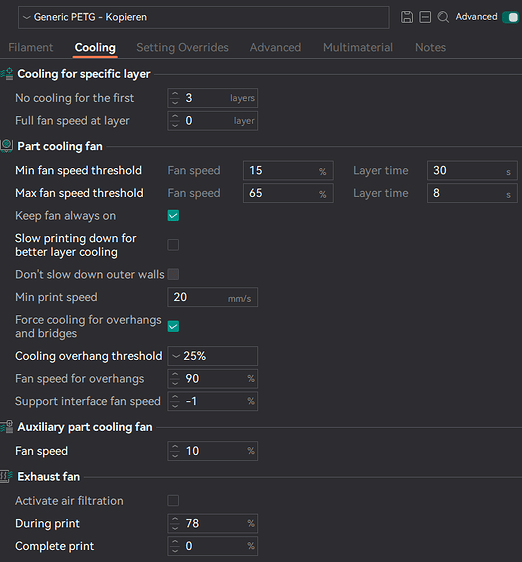The width and height of the screenshot is (522, 562).
Task: Increase Fan speed for overhangs value
Action: 175,374
